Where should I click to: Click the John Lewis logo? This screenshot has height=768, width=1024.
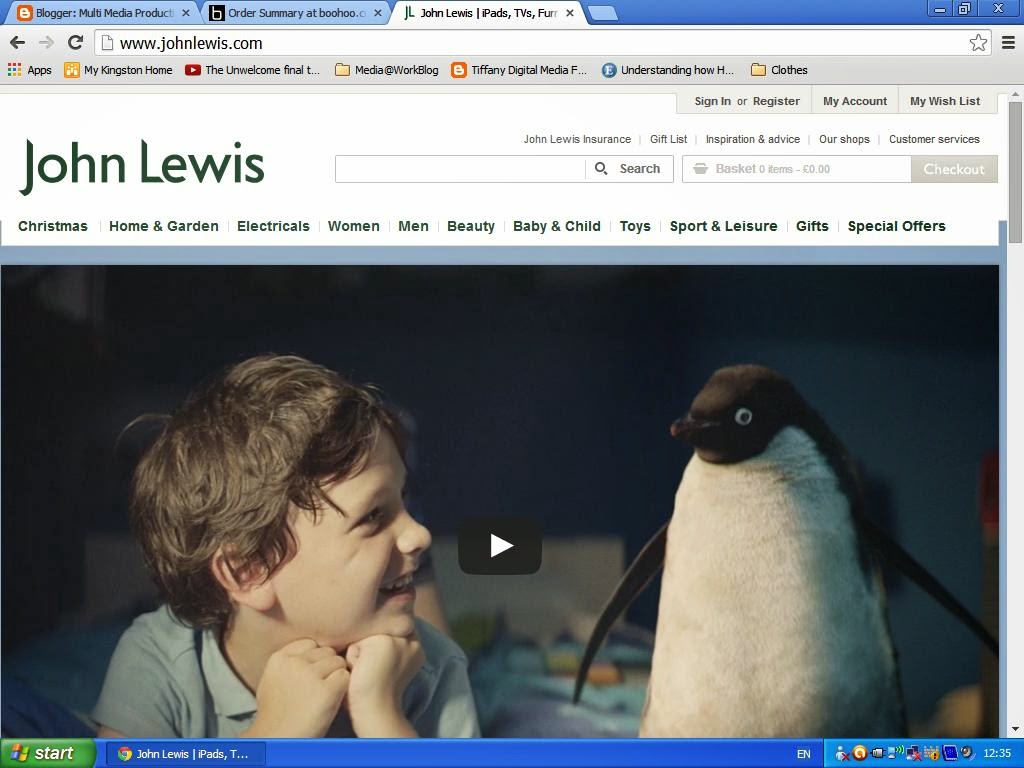140,163
